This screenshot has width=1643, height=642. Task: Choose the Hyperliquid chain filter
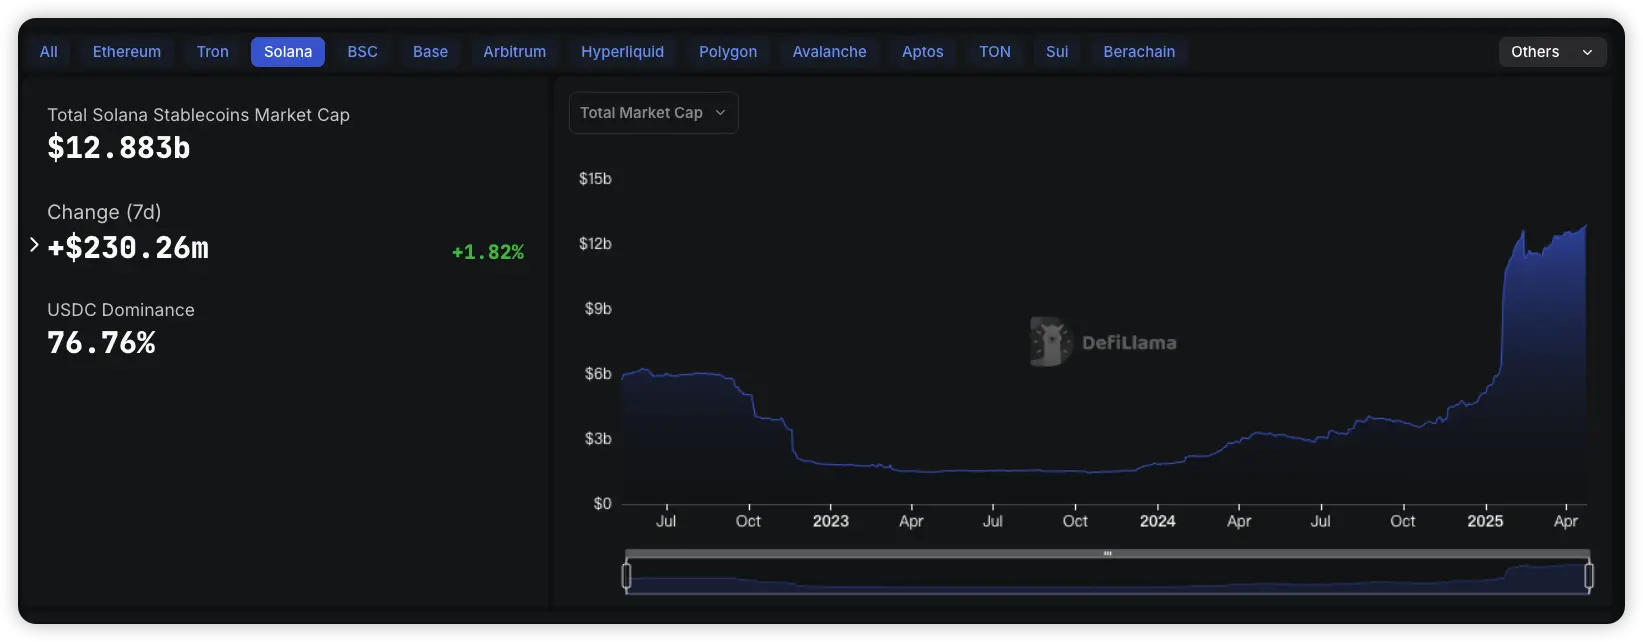622,52
